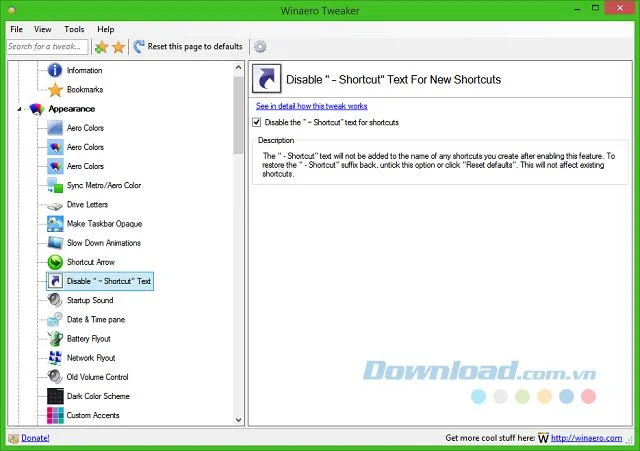Collapse the Appearance tree node
Screen dimensions: 640x451
(x=19, y=109)
